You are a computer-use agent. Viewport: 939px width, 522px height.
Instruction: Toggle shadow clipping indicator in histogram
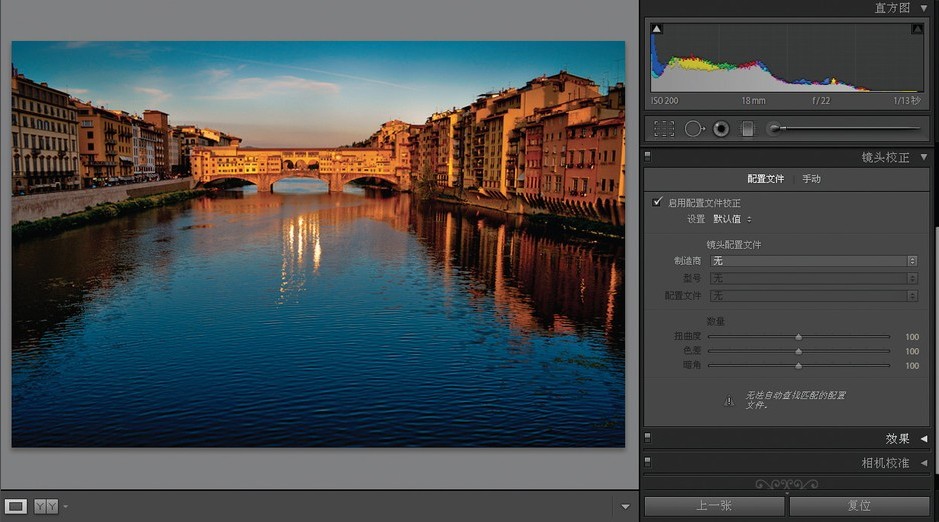656,29
